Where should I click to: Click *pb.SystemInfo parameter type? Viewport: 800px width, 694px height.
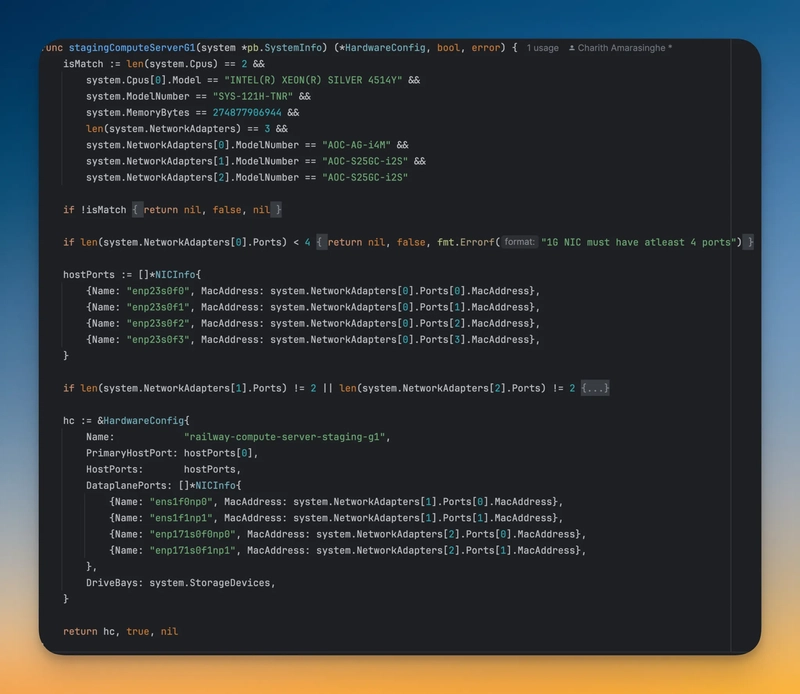(x=282, y=47)
